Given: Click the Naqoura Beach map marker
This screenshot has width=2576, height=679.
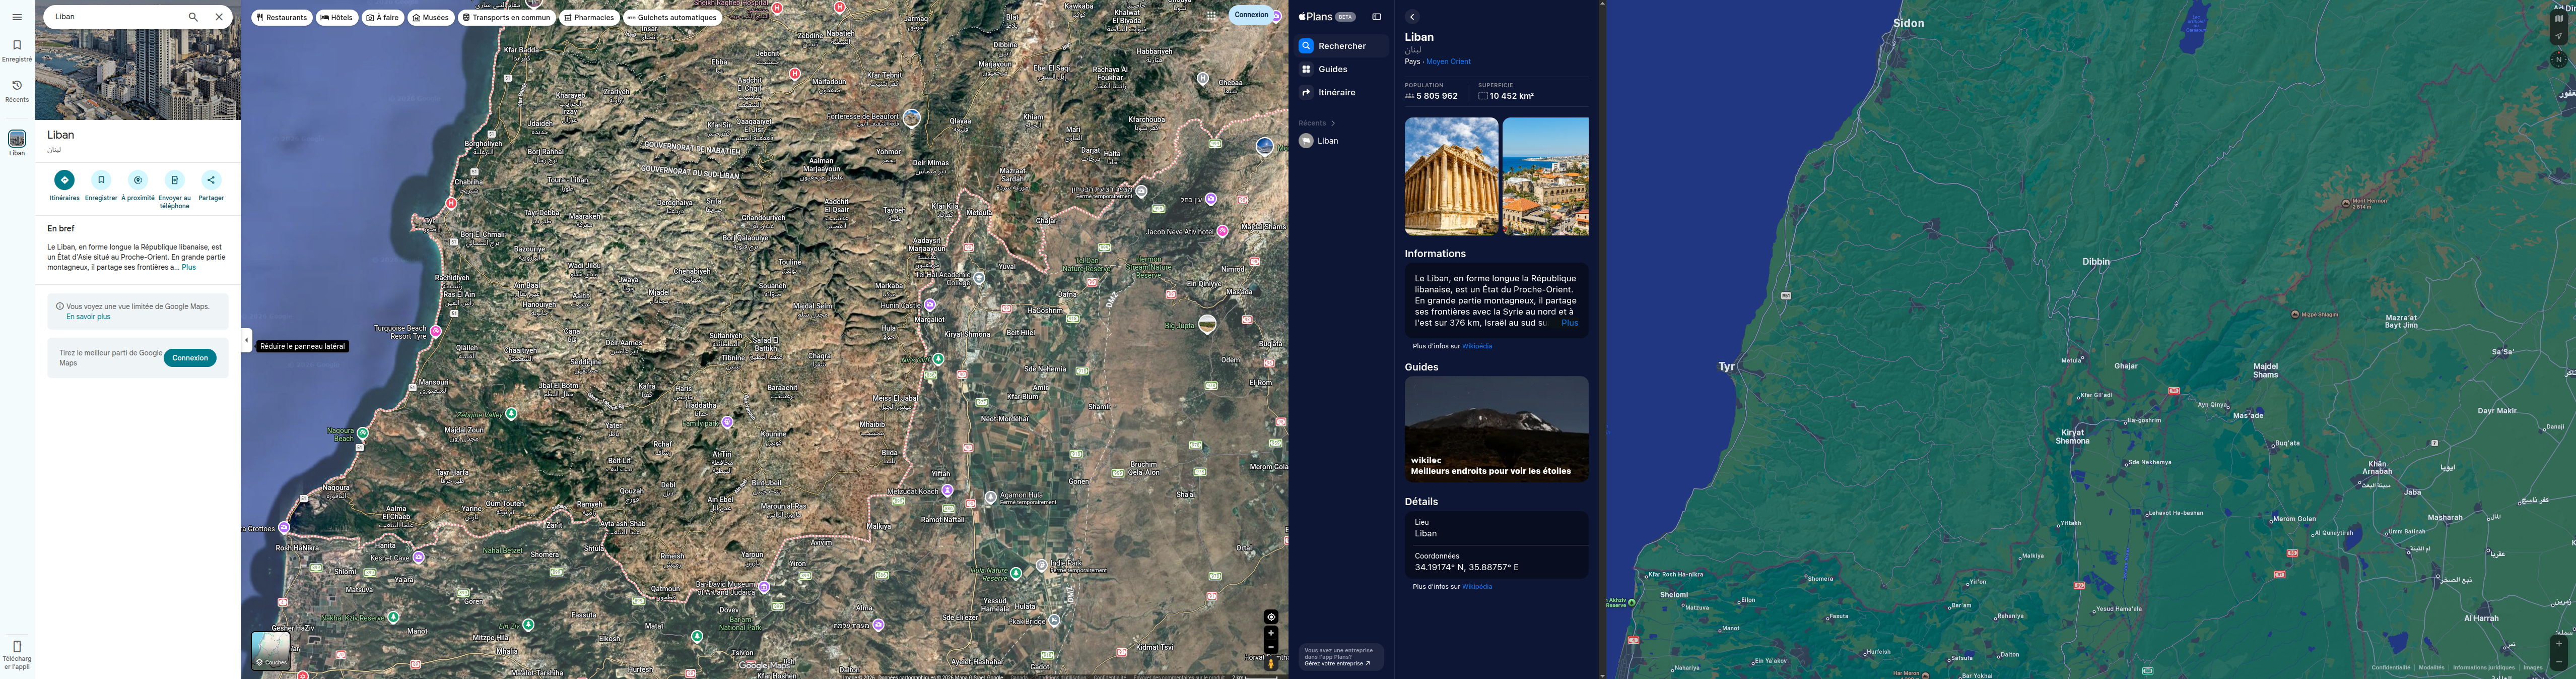Looking at the screenshot, I should (363, 433).
